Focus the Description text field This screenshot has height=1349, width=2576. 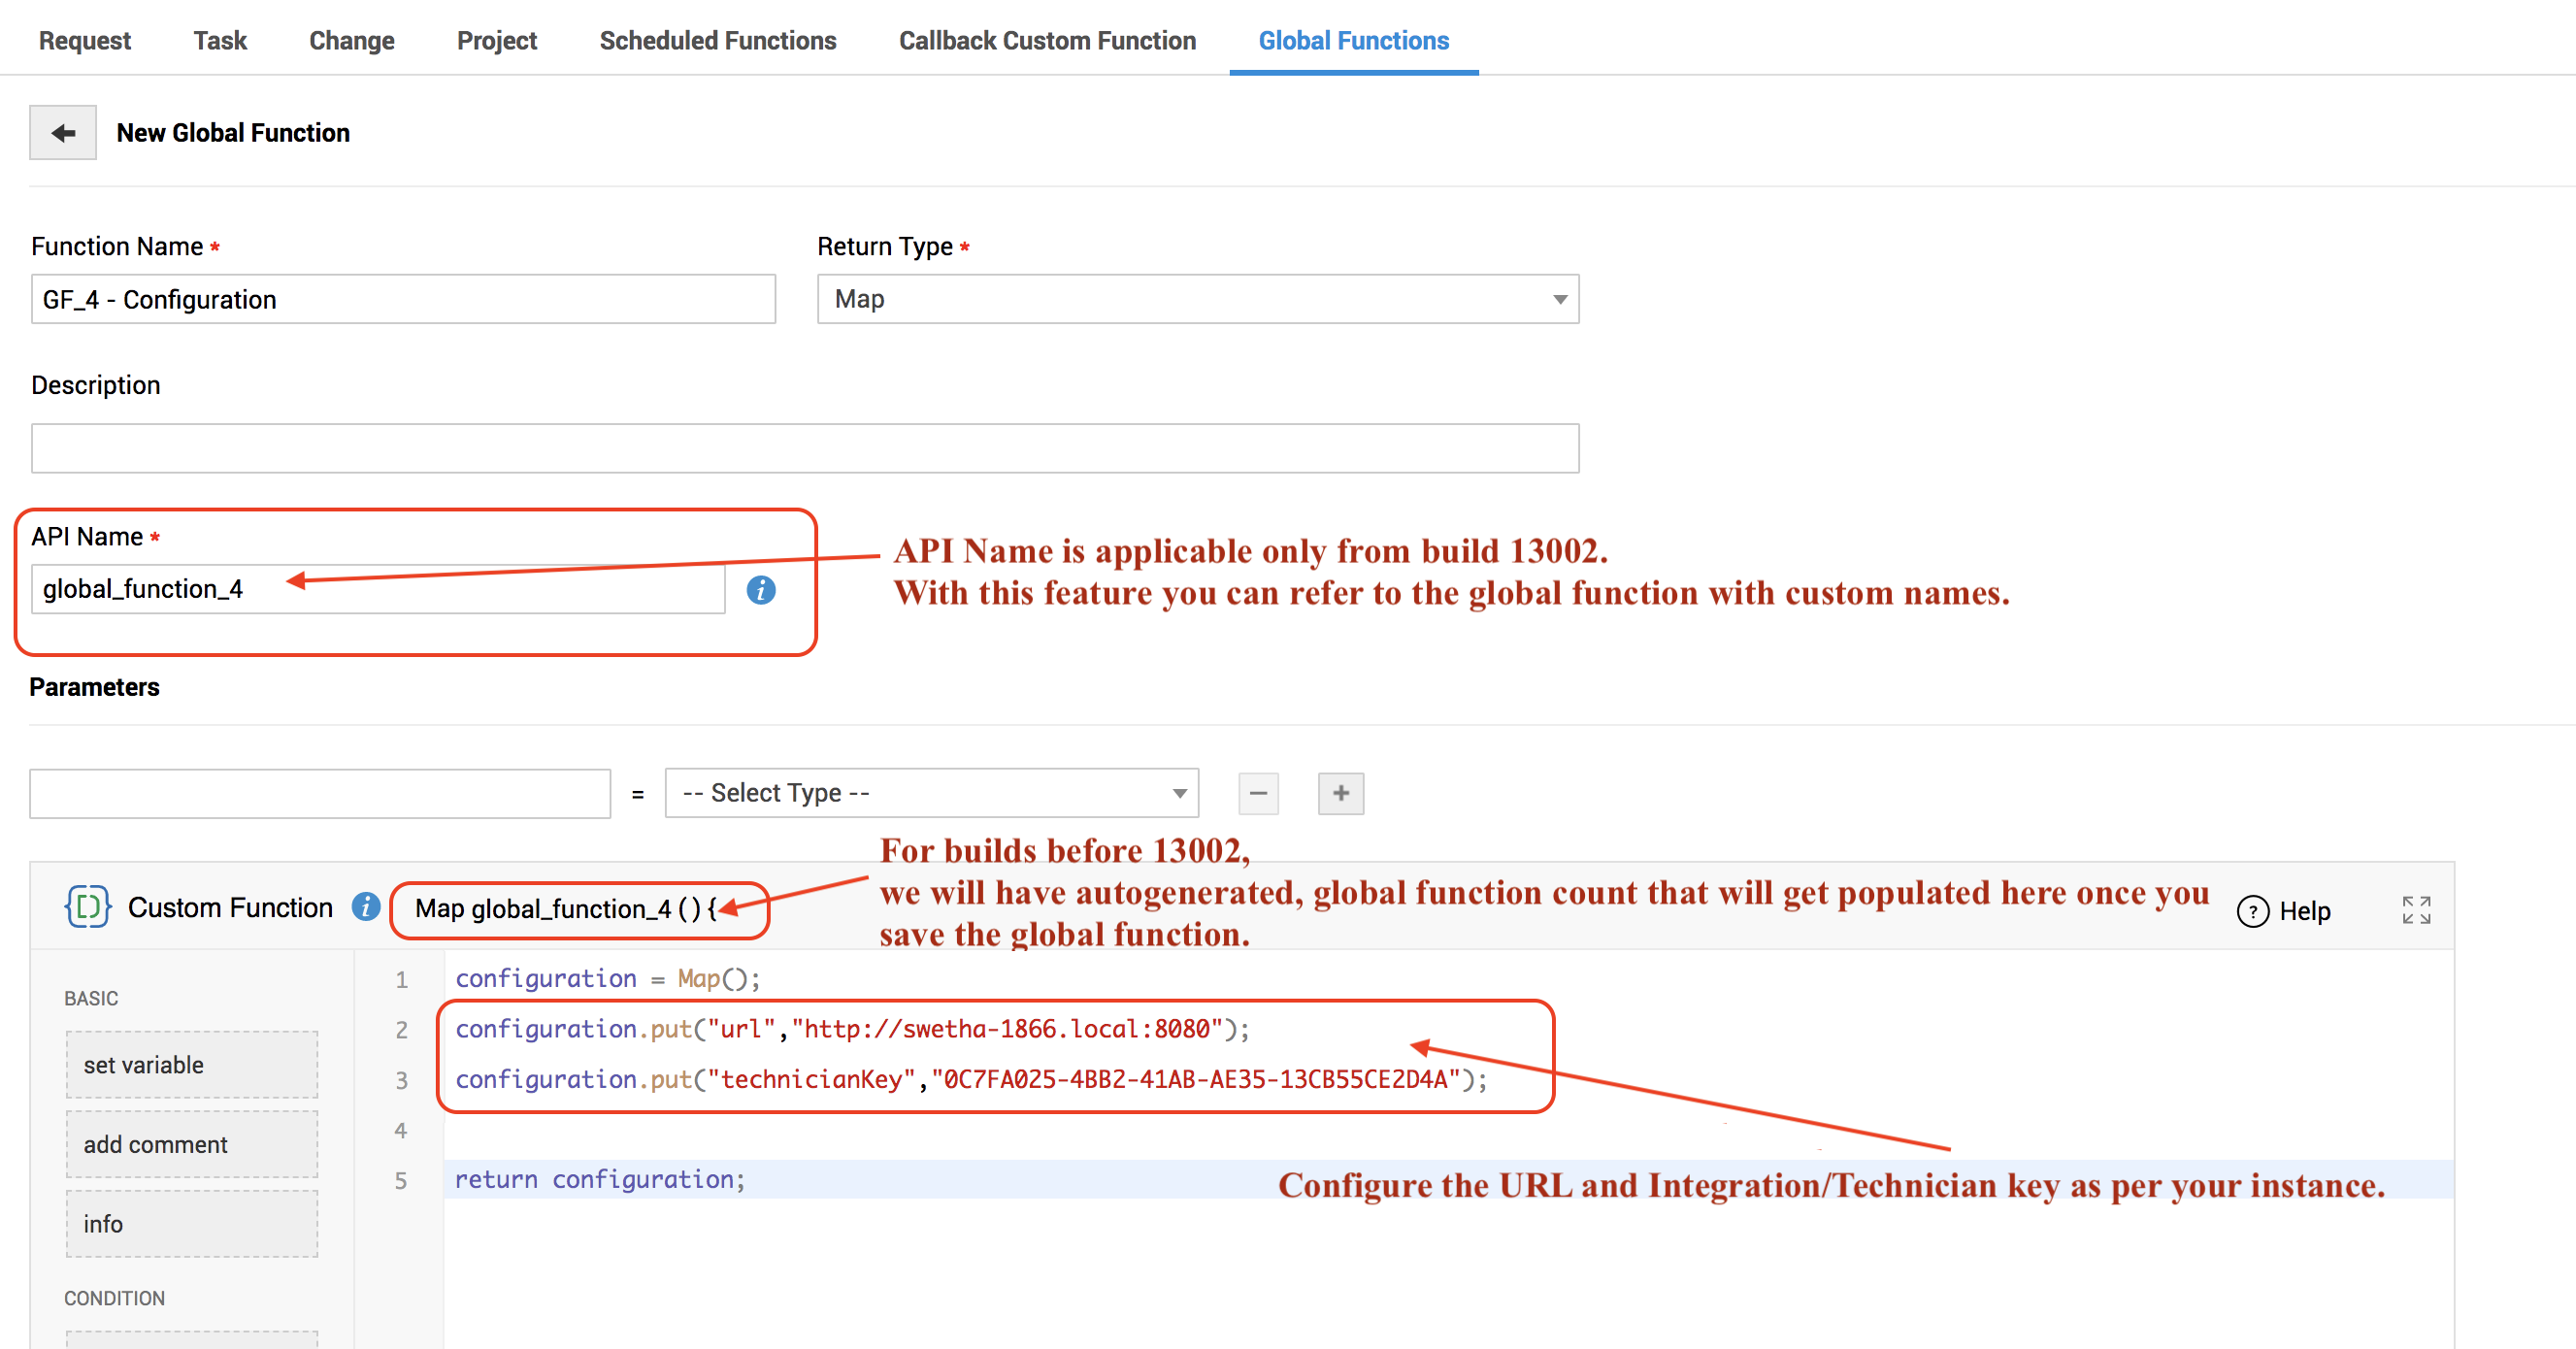pos(804,448)
